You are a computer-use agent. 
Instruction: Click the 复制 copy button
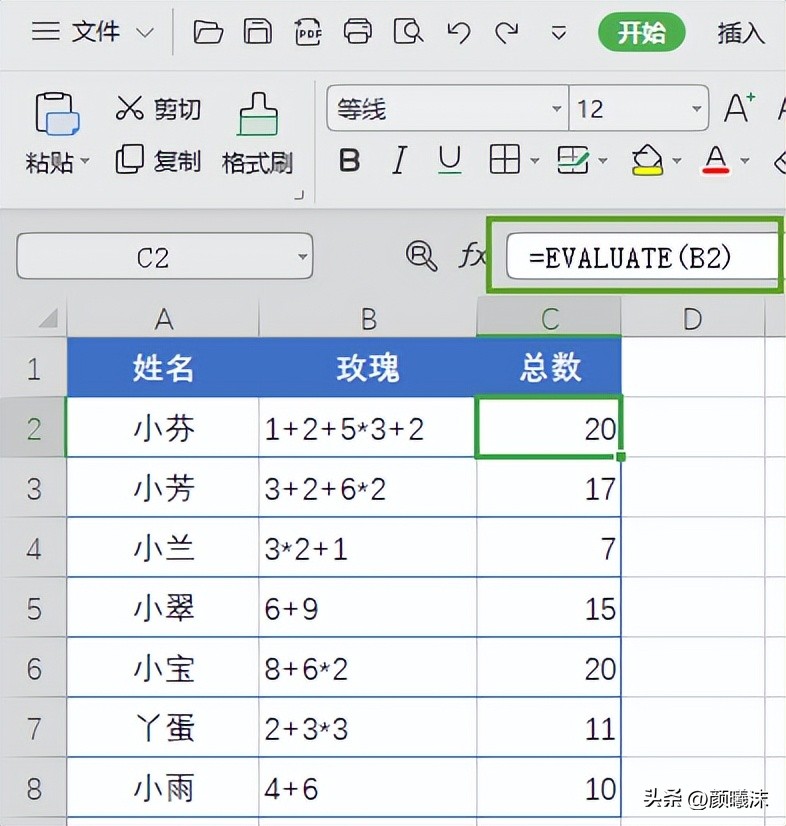tap(159, 160)
